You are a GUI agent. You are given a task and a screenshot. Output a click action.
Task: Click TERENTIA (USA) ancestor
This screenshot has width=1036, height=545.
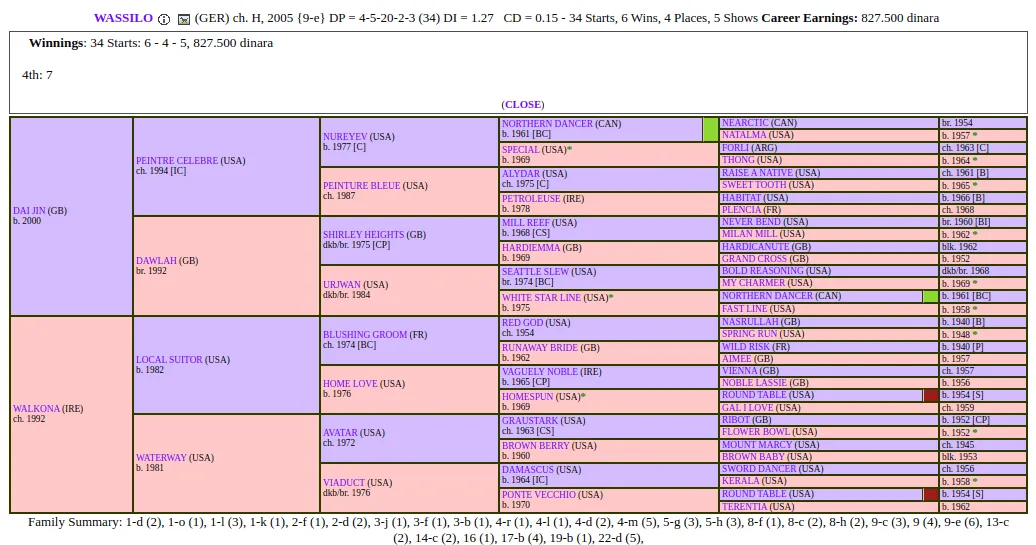[745, 507]
